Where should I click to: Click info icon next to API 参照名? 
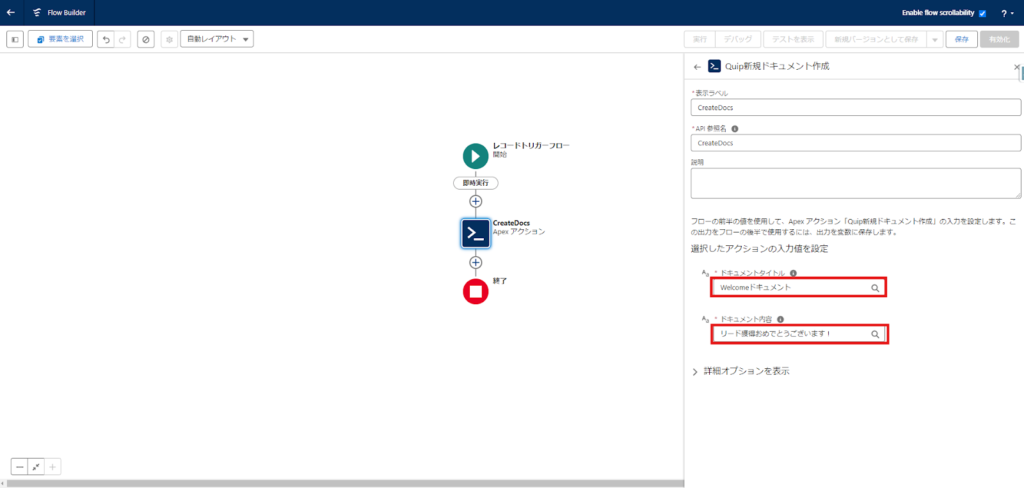(735, 128)
